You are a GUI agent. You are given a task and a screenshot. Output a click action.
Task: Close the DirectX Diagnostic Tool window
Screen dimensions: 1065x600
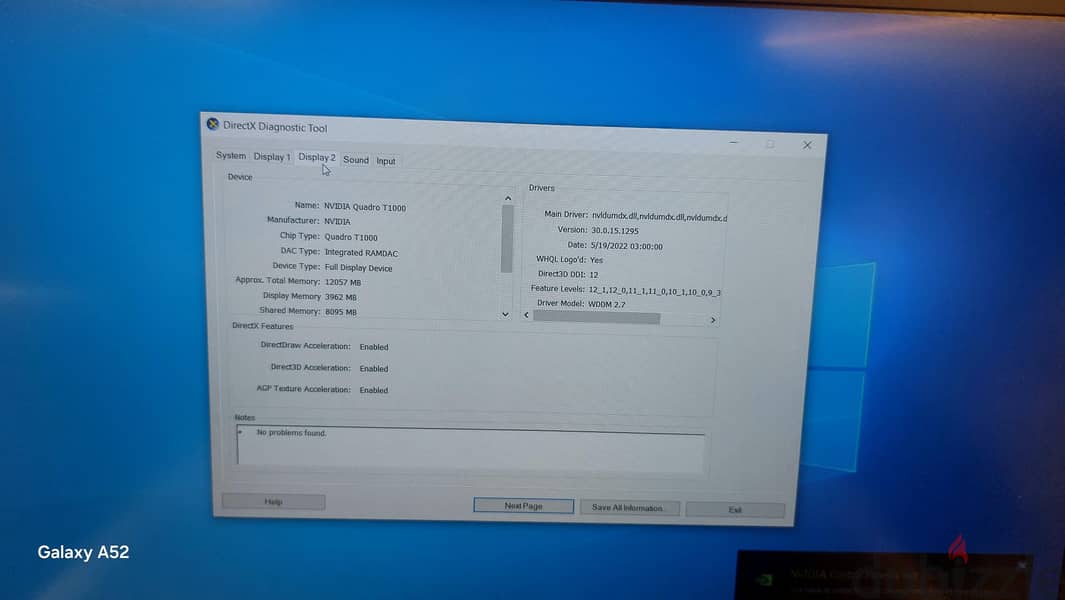807,145
